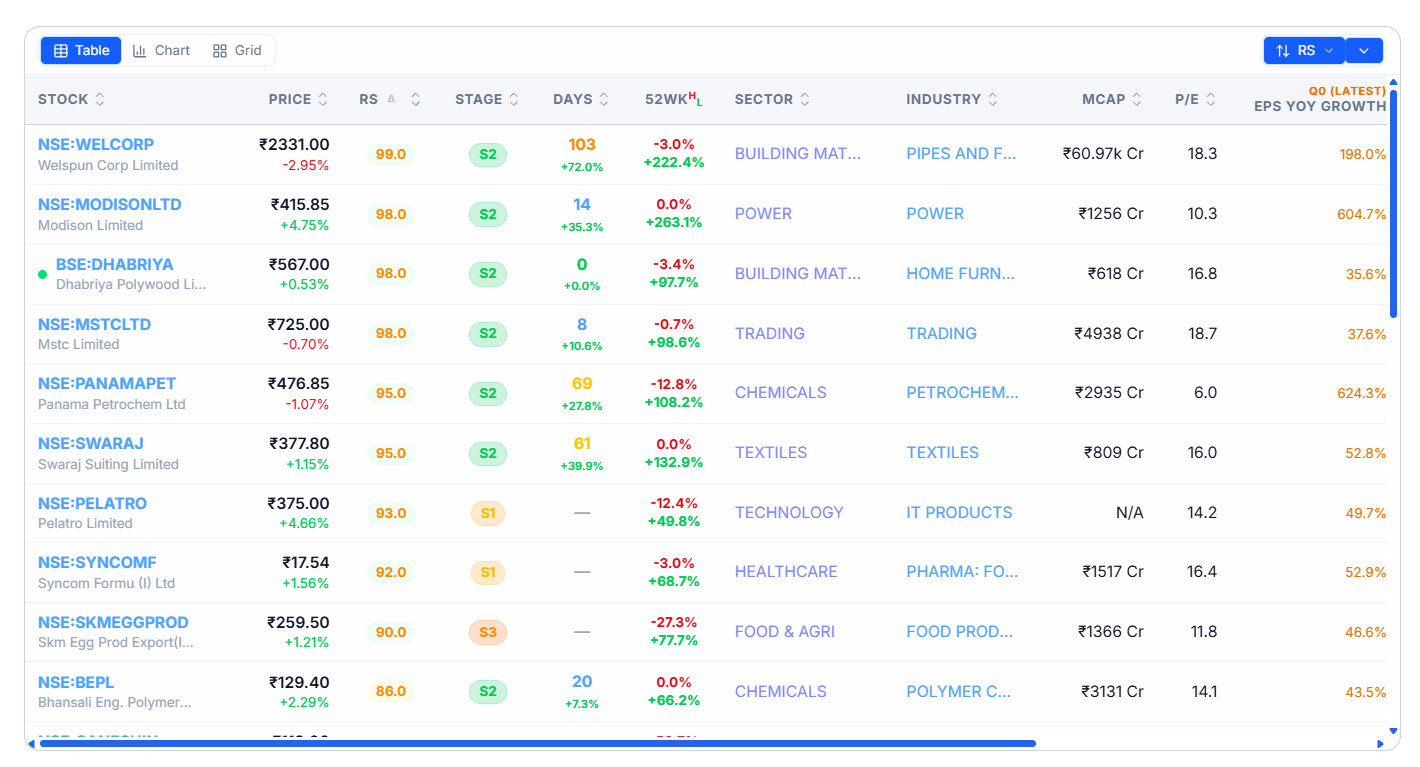Image resolution: width=1420 pixels, height=767 pixels.
Task: Select TEXTILES sector link for SWARAJ
Action: pos(771,452)
